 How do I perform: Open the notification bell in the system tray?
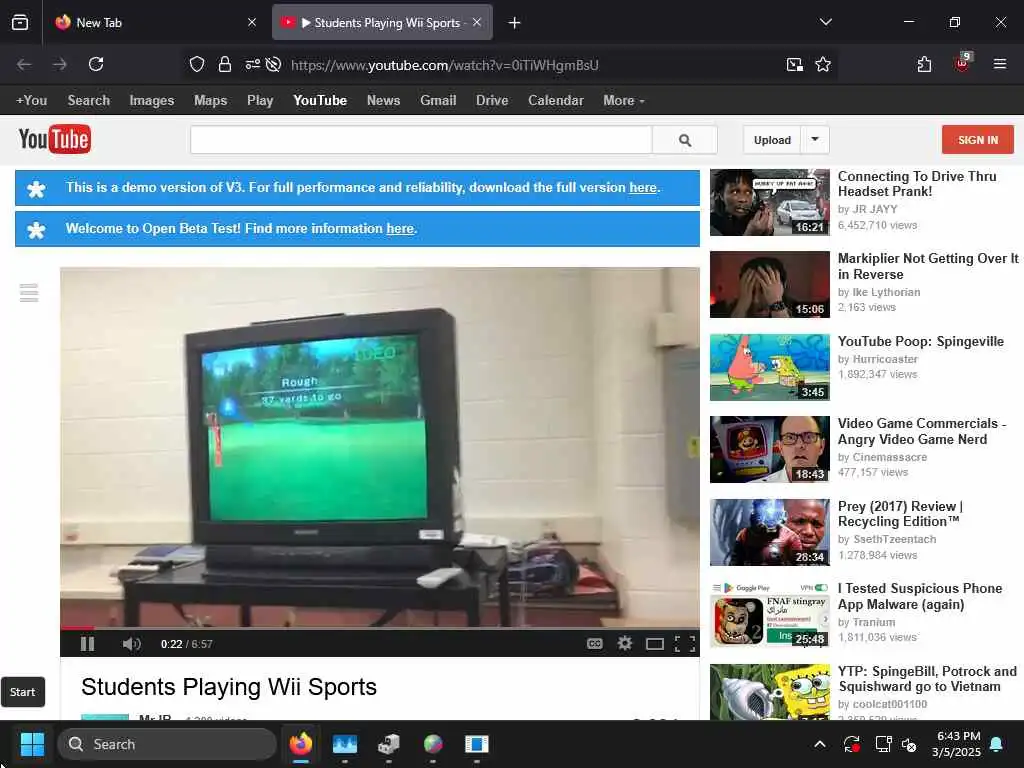(997, 744)
